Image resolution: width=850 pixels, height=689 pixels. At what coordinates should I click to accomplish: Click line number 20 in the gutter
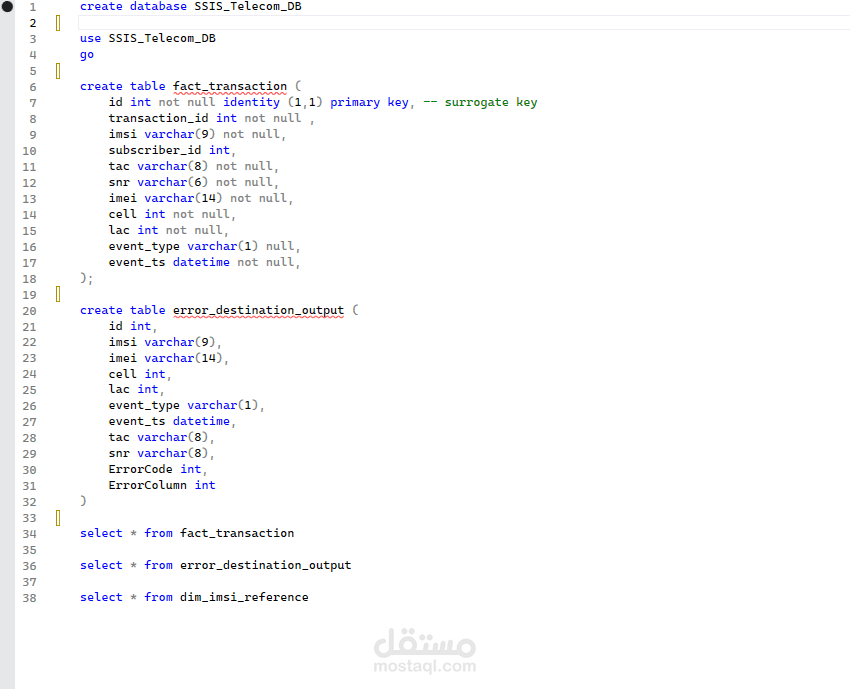click(29, 311)
